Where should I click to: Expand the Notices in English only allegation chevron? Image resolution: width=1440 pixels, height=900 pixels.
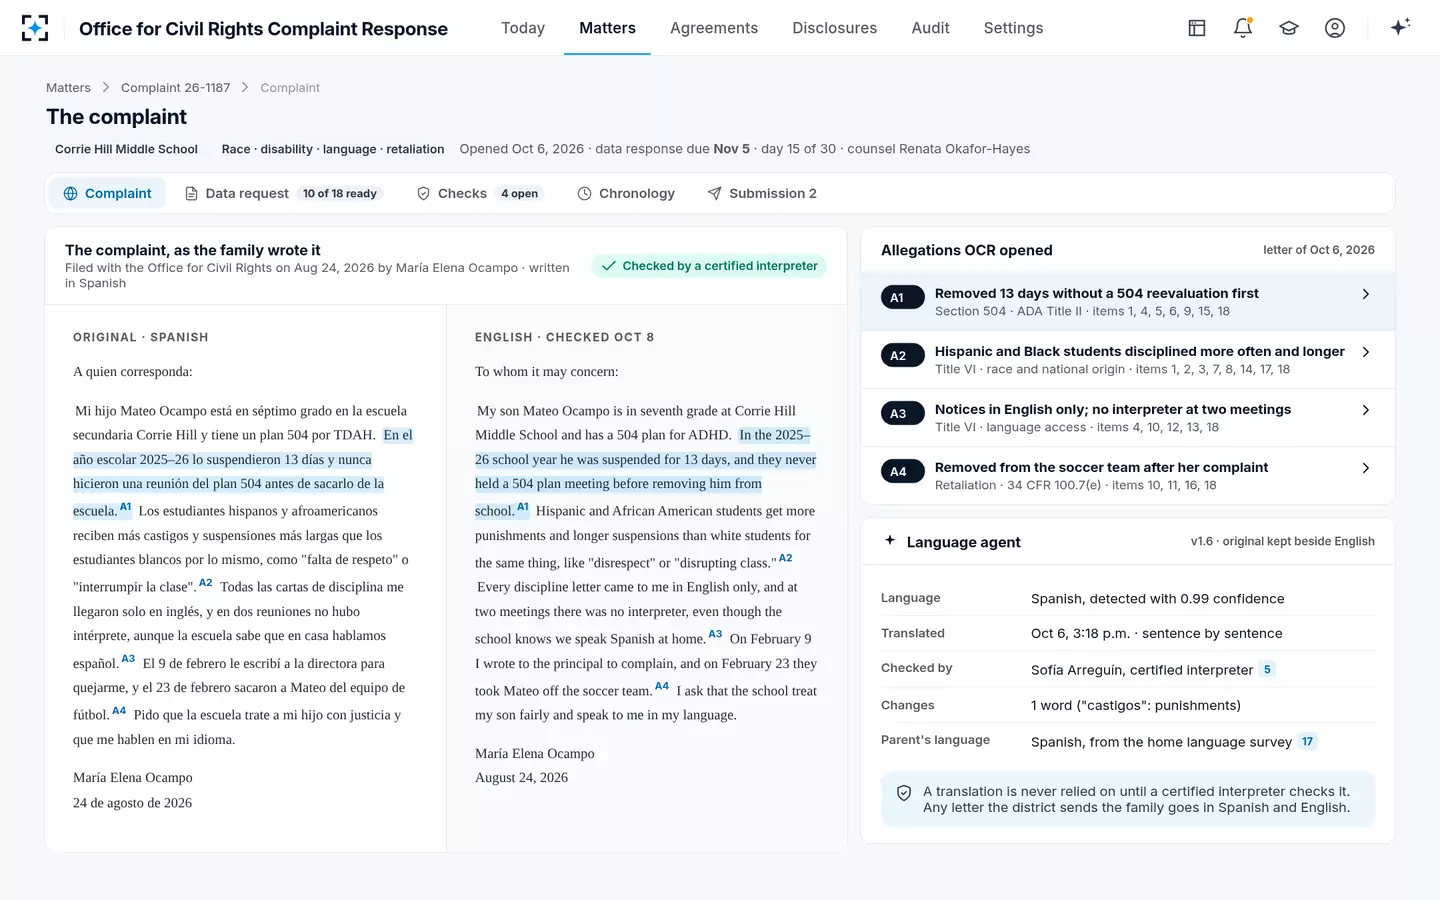click(x=1366, y=410)
